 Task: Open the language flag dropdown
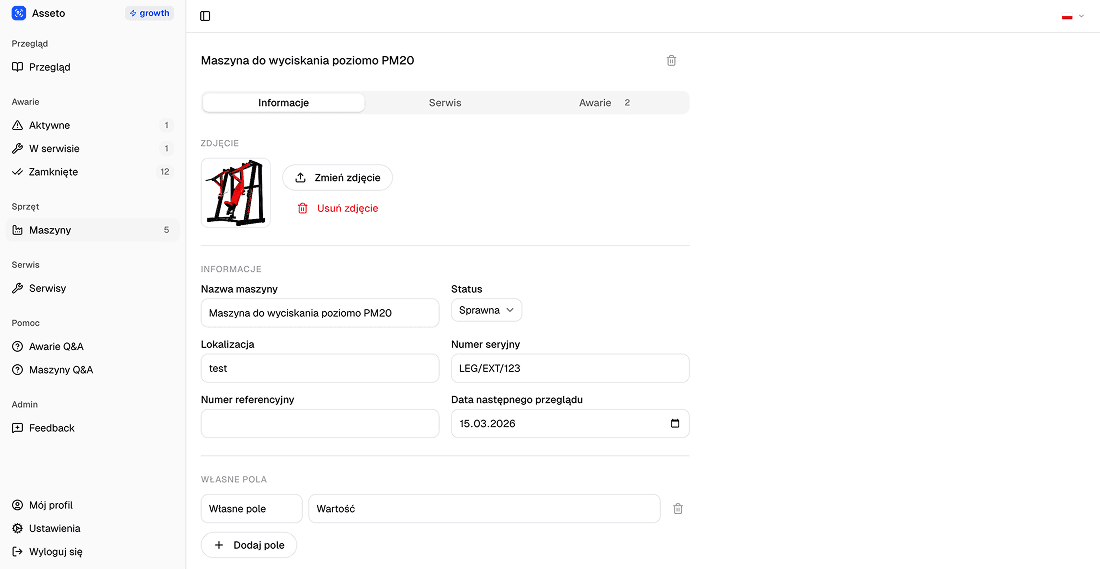[x=1072, y=16]
